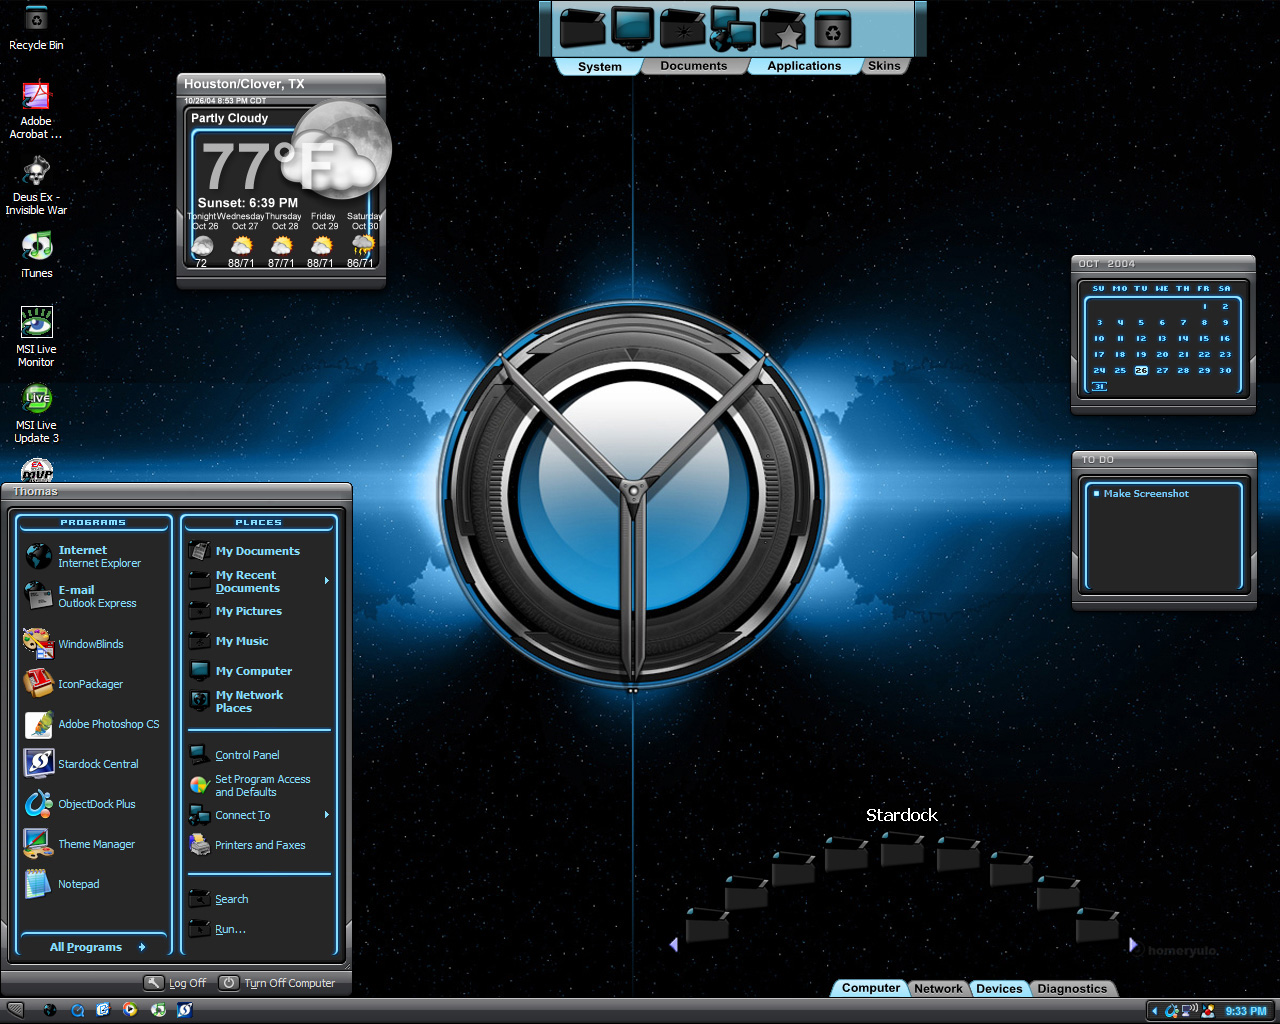
Task: Click the recycle bin icon in top dock
Action: [832, 30]
